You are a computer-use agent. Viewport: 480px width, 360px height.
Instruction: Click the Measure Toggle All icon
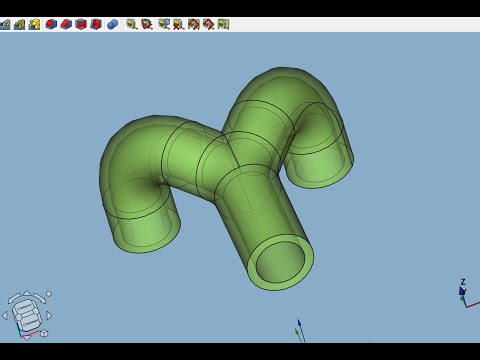tap(194, 24)
